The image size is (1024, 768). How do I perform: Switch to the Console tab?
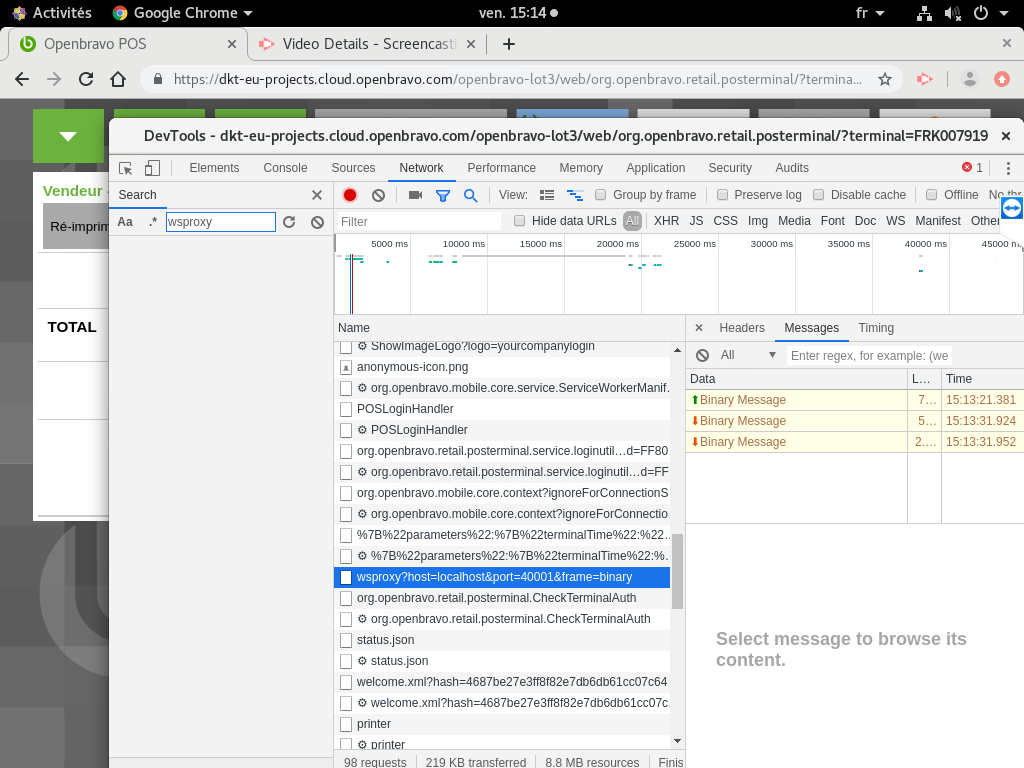[285, 168]
